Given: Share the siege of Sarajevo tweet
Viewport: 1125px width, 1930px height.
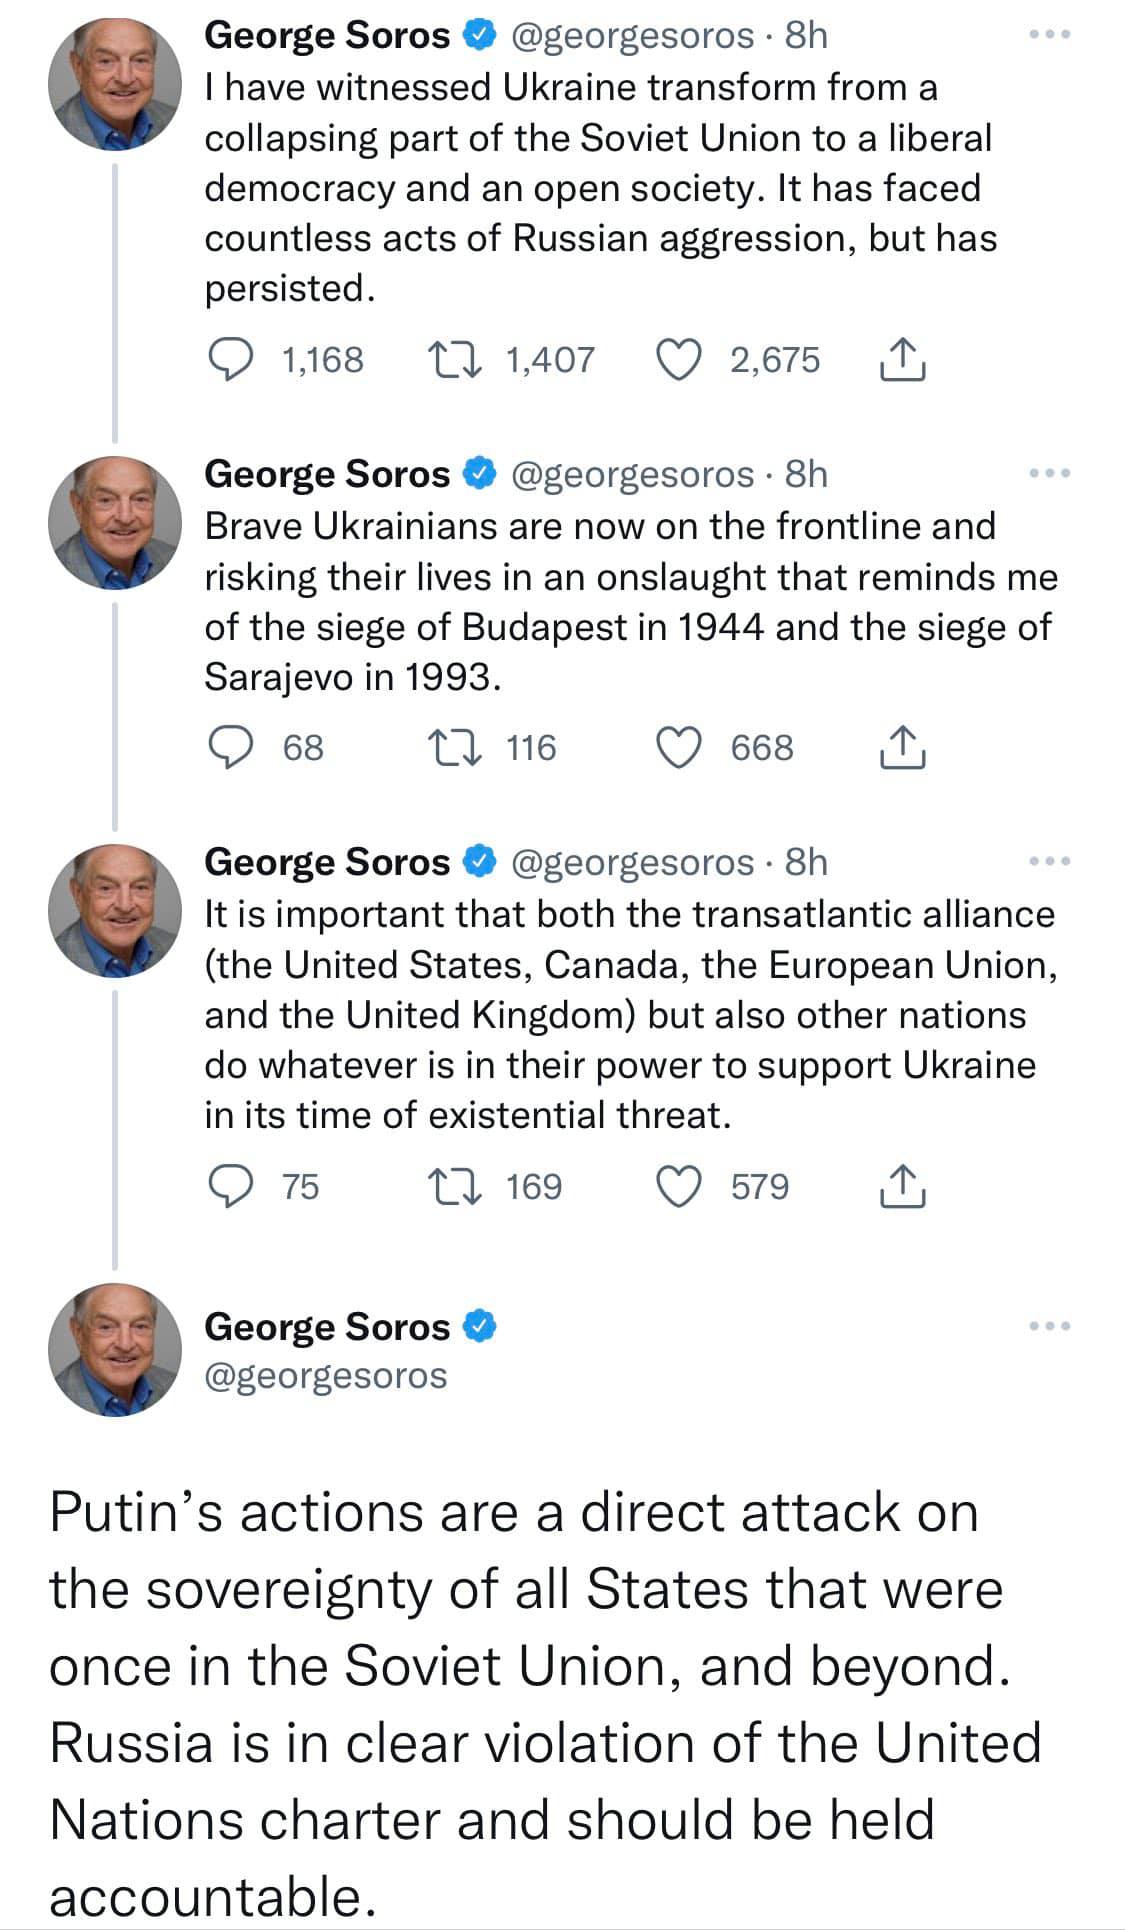Looking at the screenshot, I should tap(901, 748).
